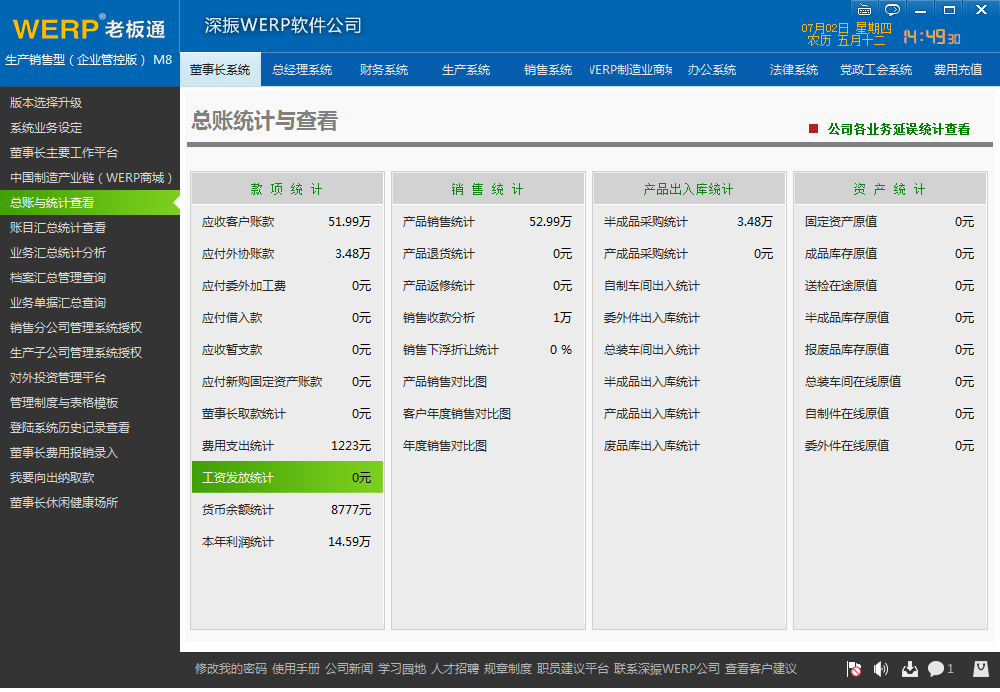This screenshot has width=1000, height=692.
Task: Open 中国制造产业链（WERP商城） sidebar item
Action: tap(90, 177)
